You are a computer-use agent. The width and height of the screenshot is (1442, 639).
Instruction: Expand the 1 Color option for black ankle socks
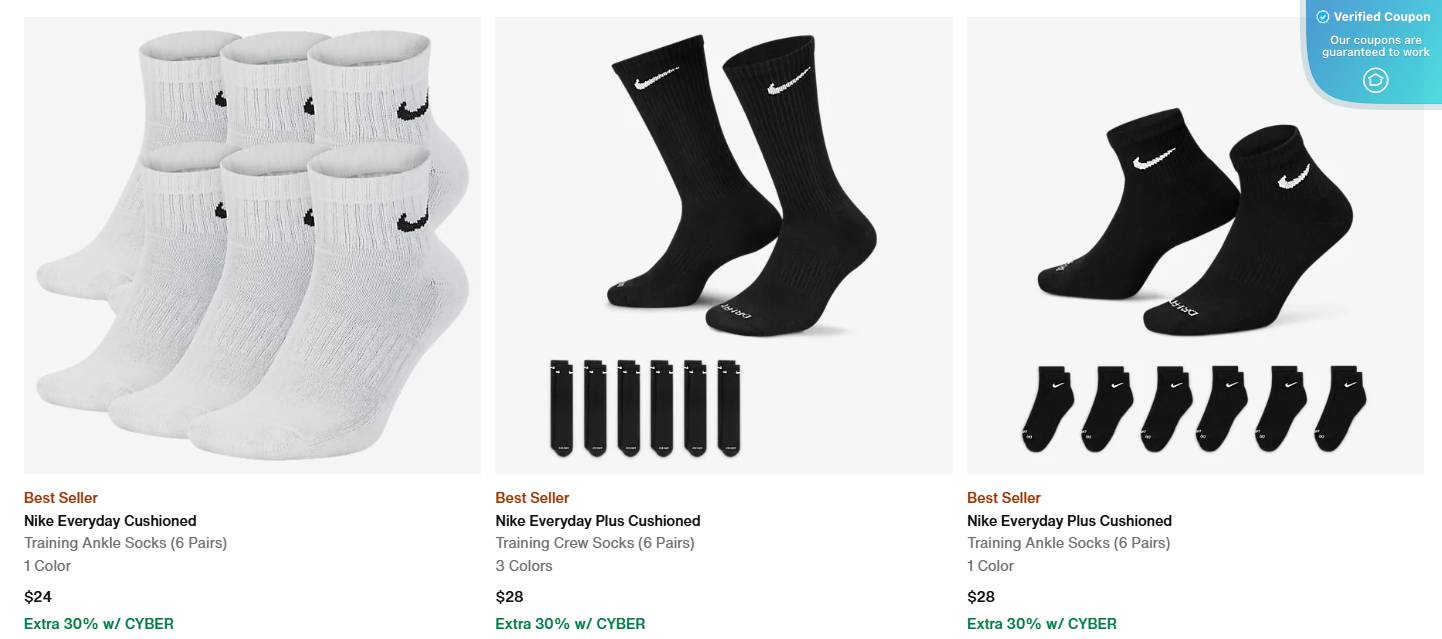tap(990, 565)
